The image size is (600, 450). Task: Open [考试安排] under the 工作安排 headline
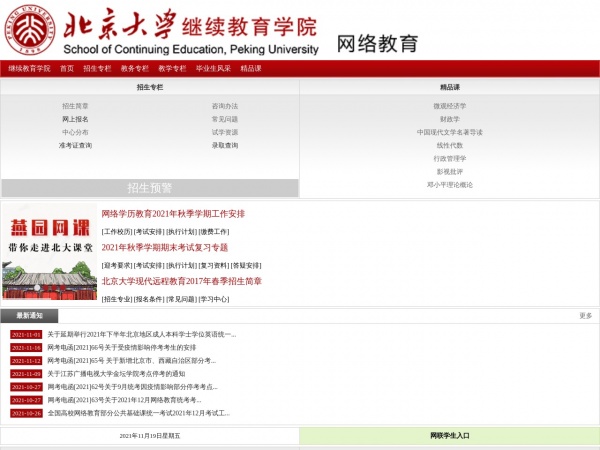(x=149, y=232)
